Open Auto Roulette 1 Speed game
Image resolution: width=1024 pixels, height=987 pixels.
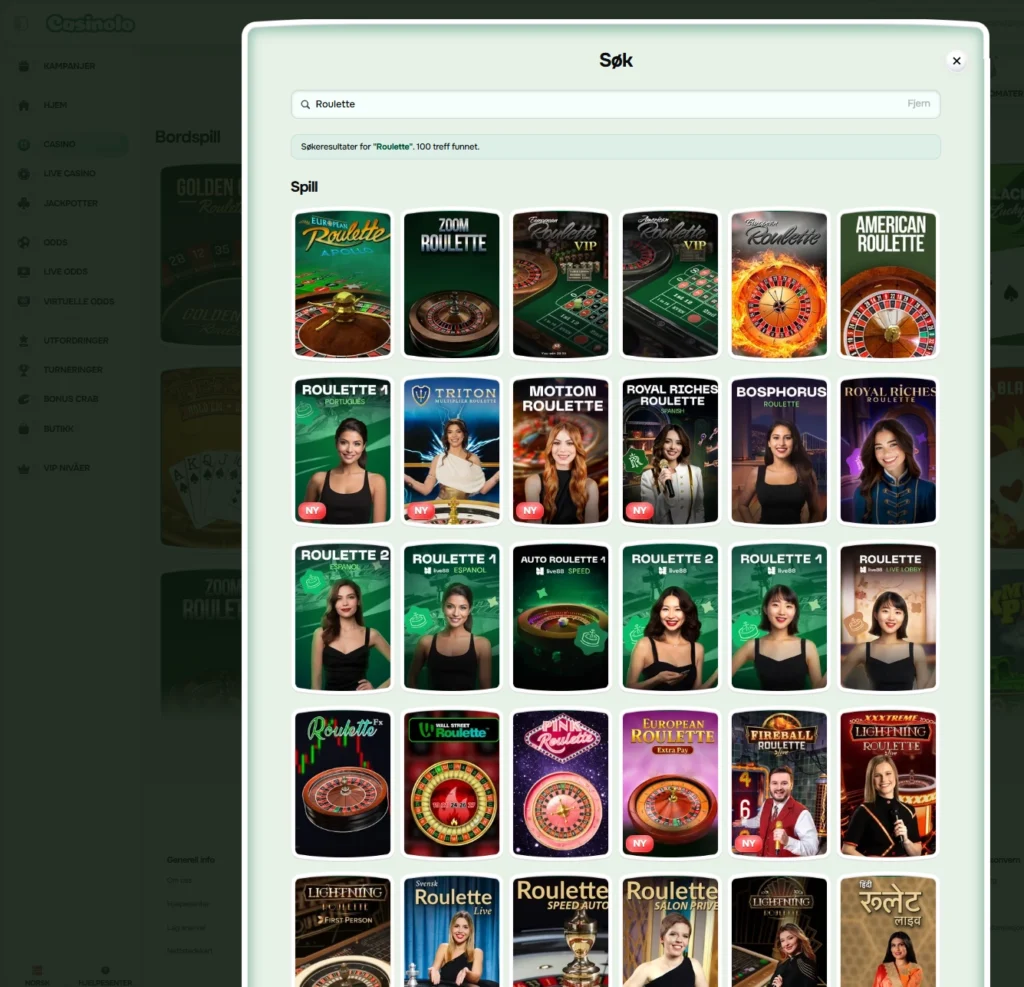[x=561, y=617]
